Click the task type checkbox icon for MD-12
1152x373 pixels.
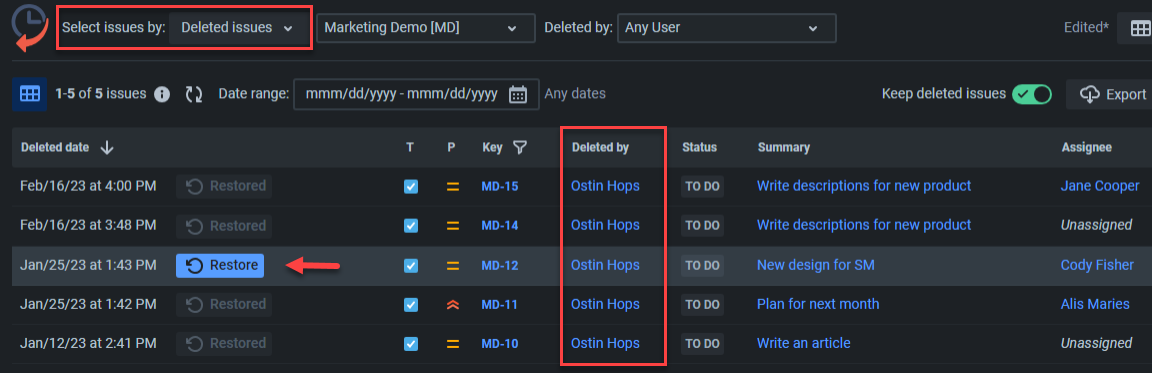pyautogui.click(x=411, y=265)
